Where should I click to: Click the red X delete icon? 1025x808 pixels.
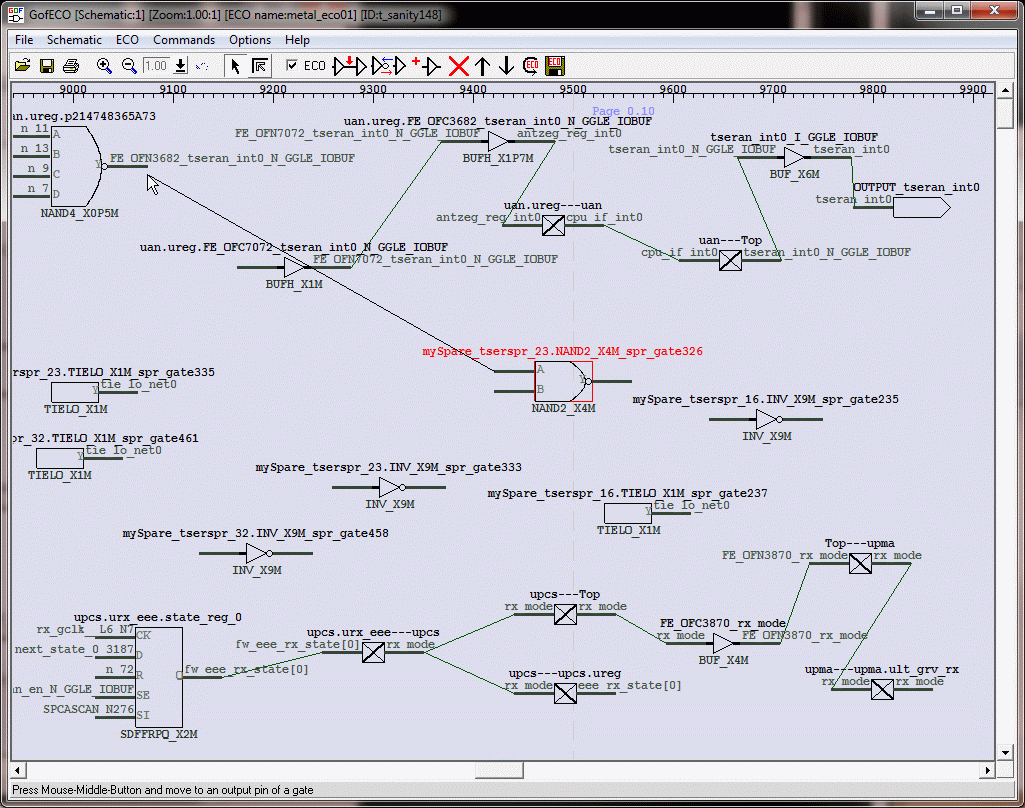click(x=458, y=66)
